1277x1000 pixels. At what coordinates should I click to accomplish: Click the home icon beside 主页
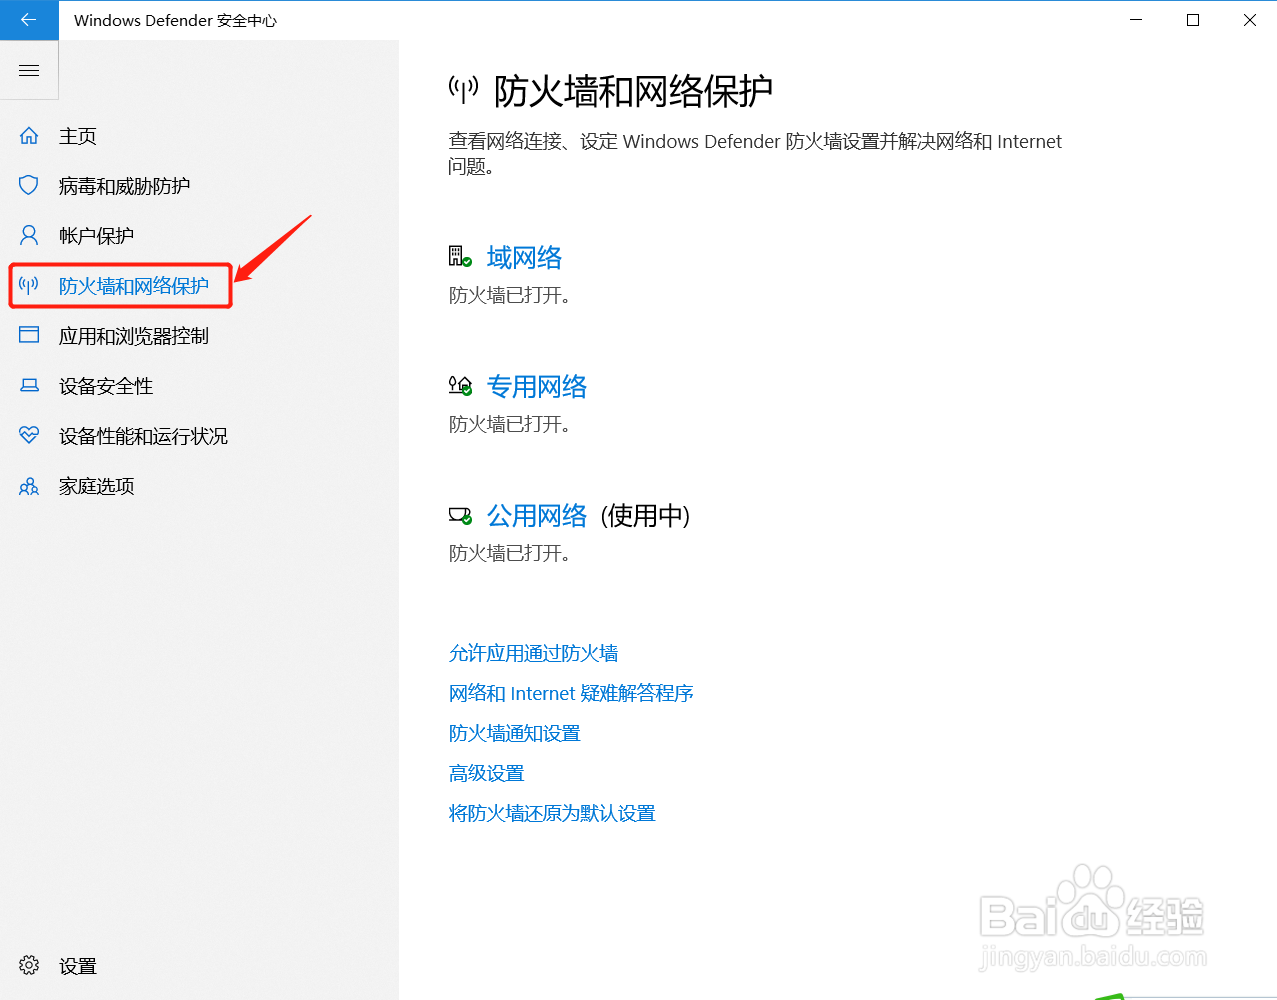[29, 136]
